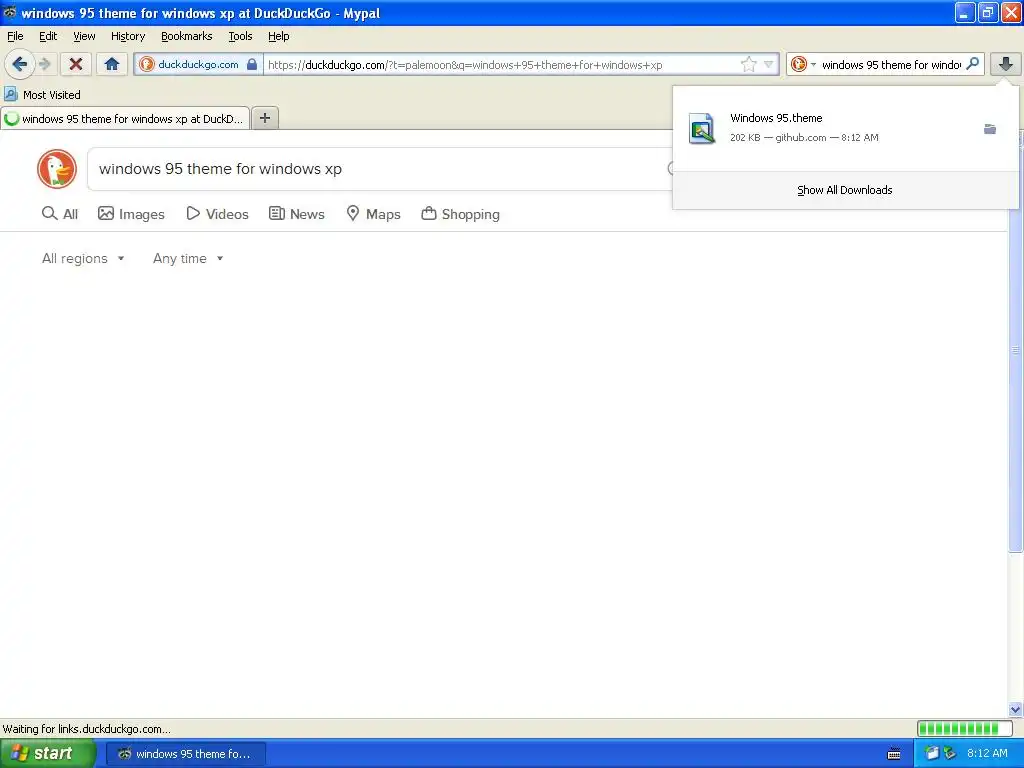1024x768 pixels.
Task: Open the Most Visited bookmarks folder
Action: [42, 95]
